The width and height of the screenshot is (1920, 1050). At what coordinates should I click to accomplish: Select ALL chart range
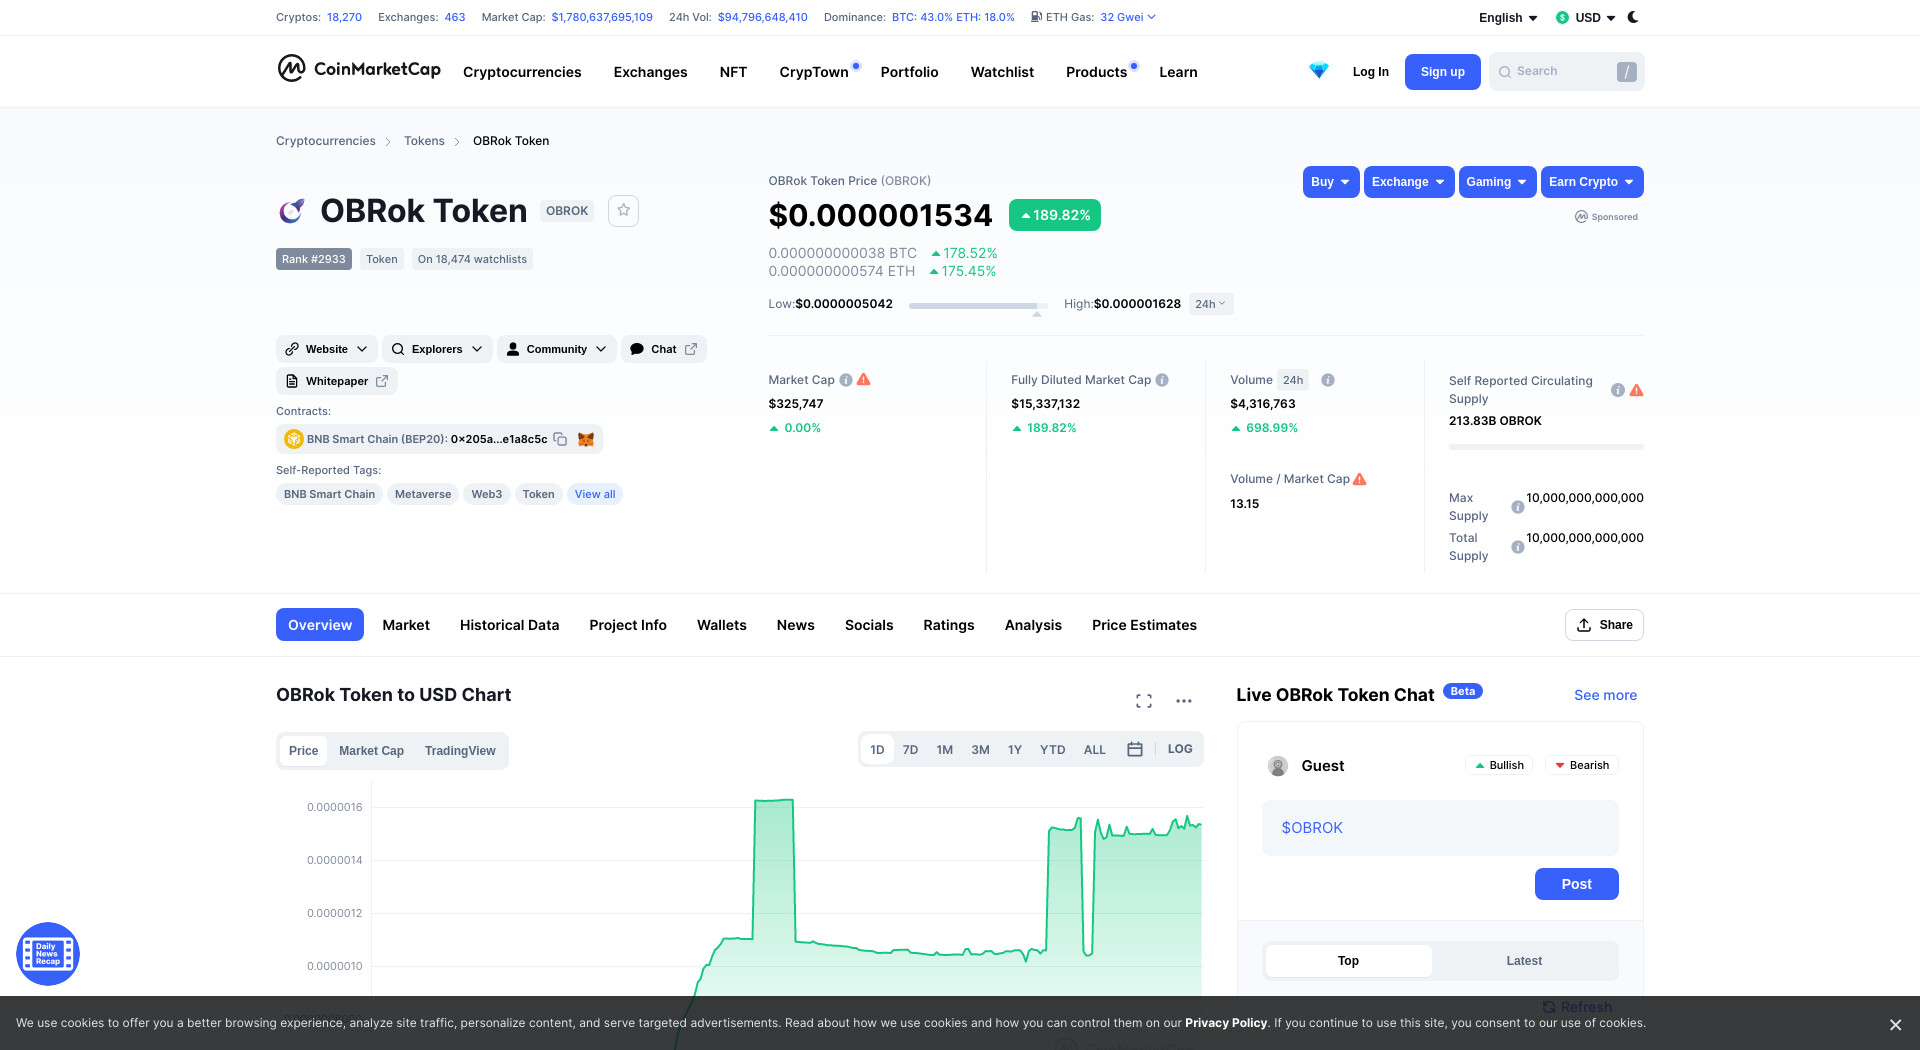pos(1095,750)
